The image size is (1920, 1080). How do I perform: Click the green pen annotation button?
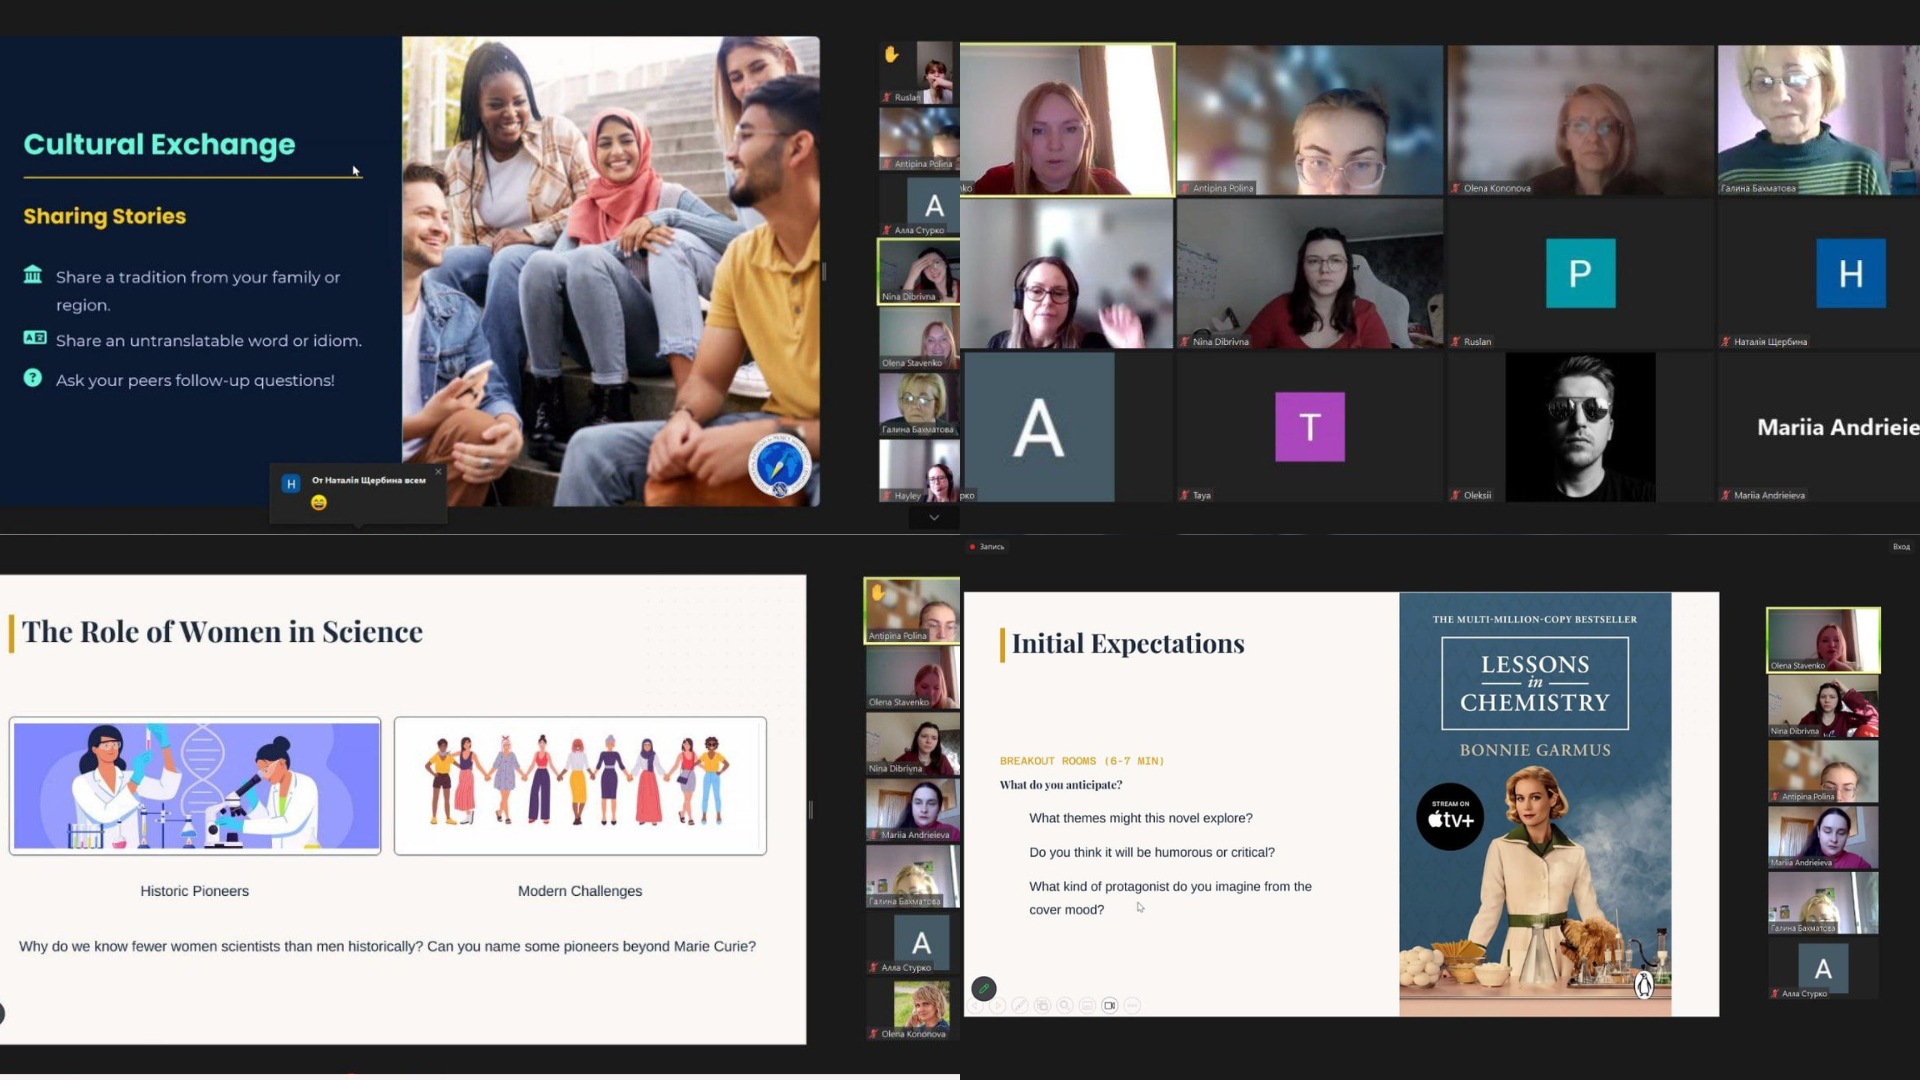(984, 988)
